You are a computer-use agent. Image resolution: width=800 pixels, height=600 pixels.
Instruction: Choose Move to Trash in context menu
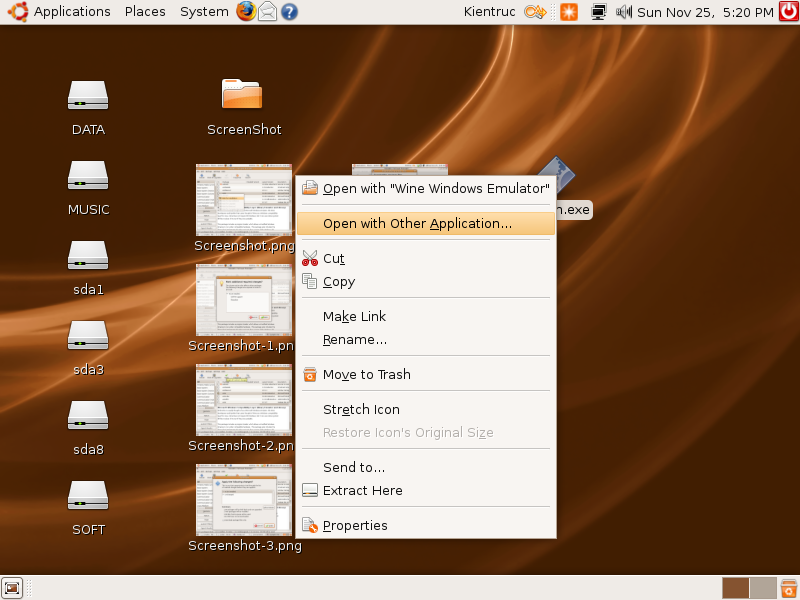pos(366,375)
